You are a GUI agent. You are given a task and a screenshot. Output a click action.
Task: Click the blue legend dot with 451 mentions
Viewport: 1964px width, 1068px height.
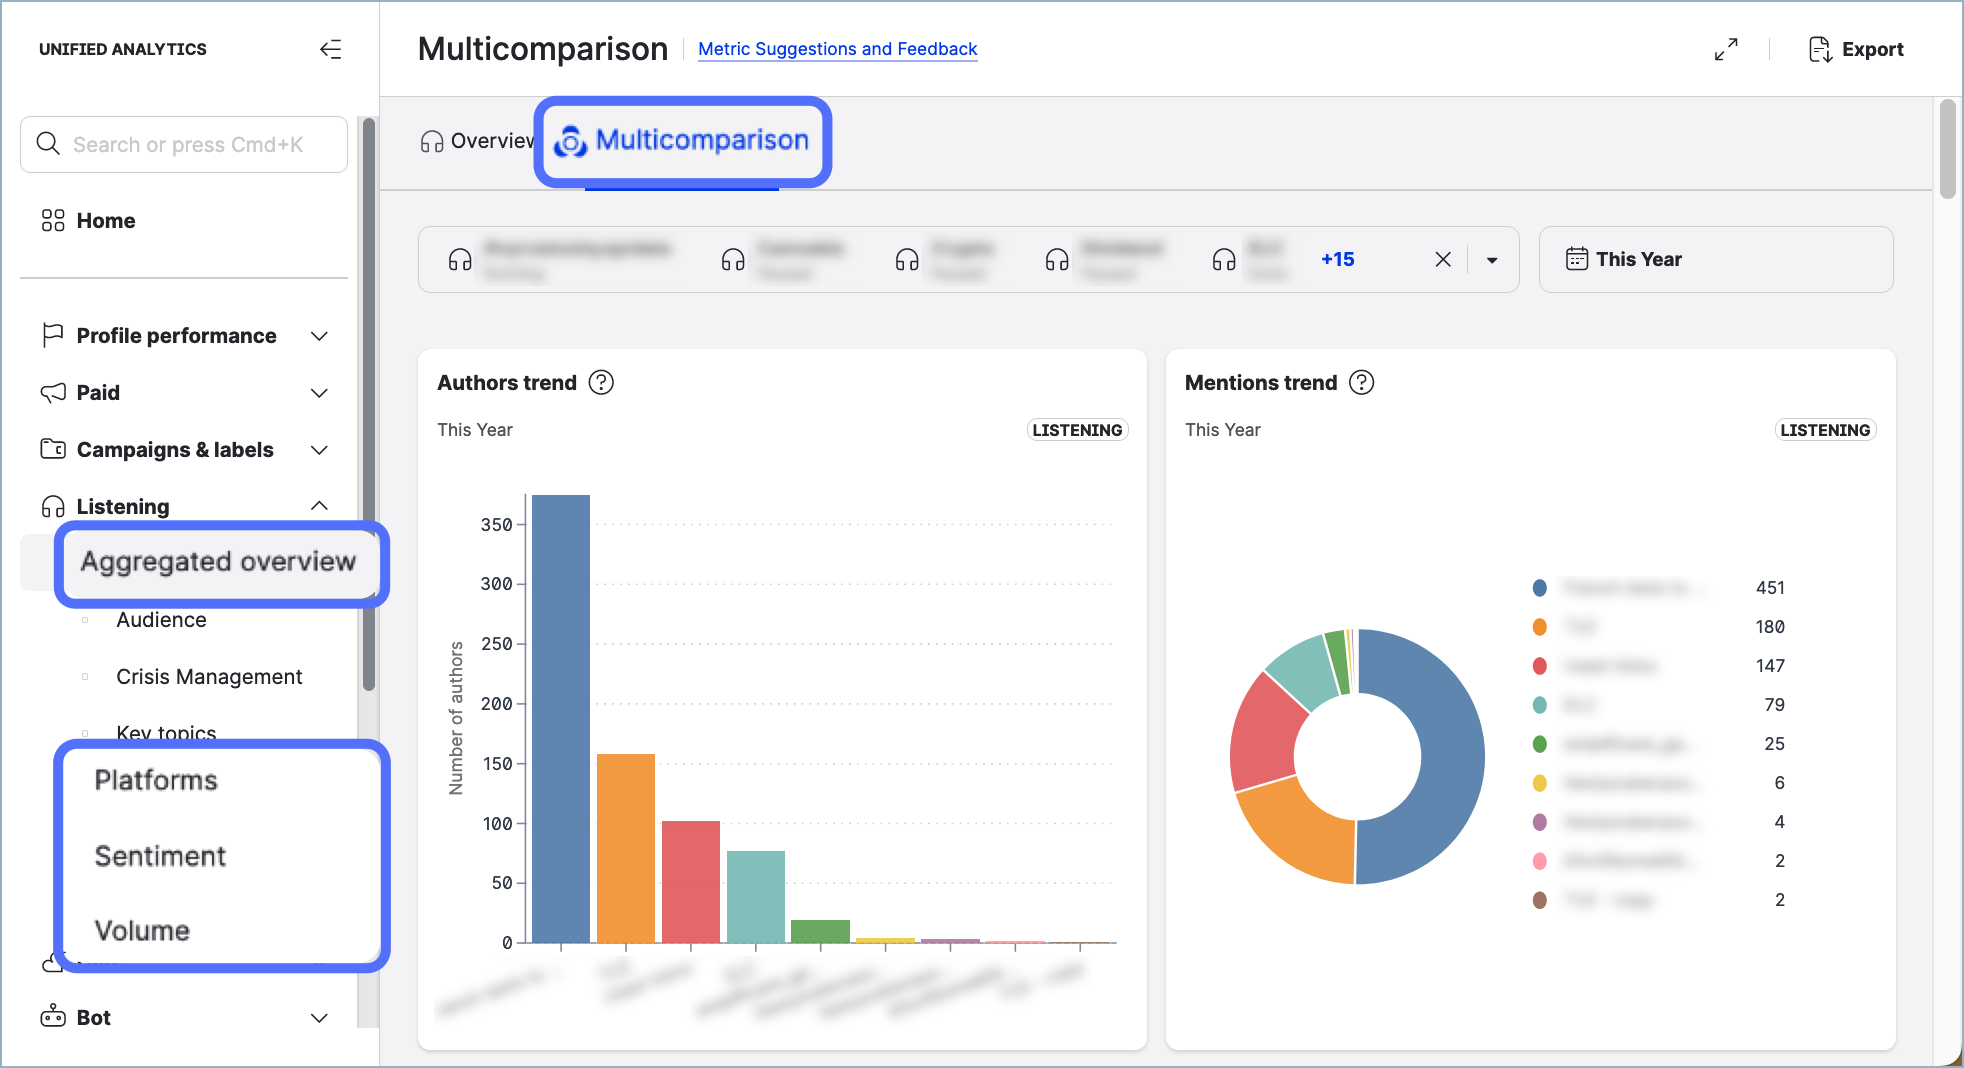point(1539,588)
